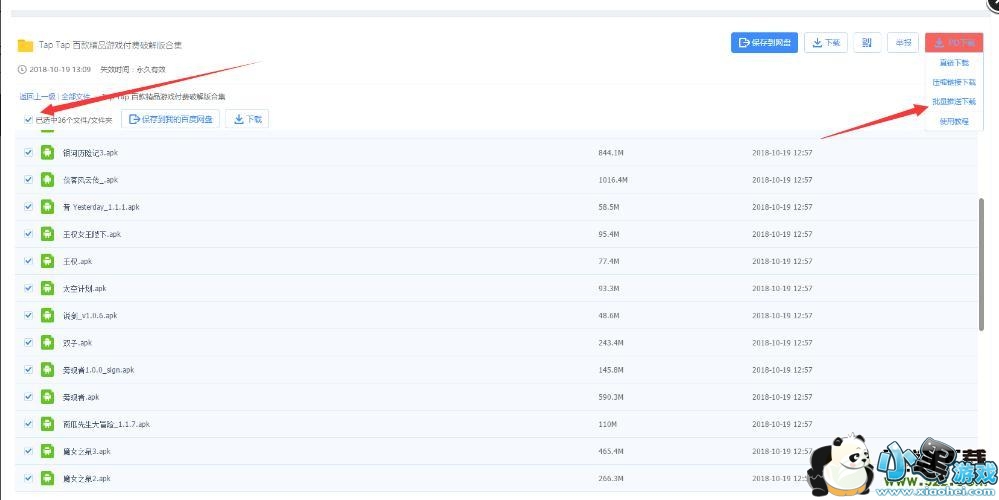Viewport: 999px width, 500px height.
Task: Click file name 魔女之泉2.apk
Action: point(87,478)
